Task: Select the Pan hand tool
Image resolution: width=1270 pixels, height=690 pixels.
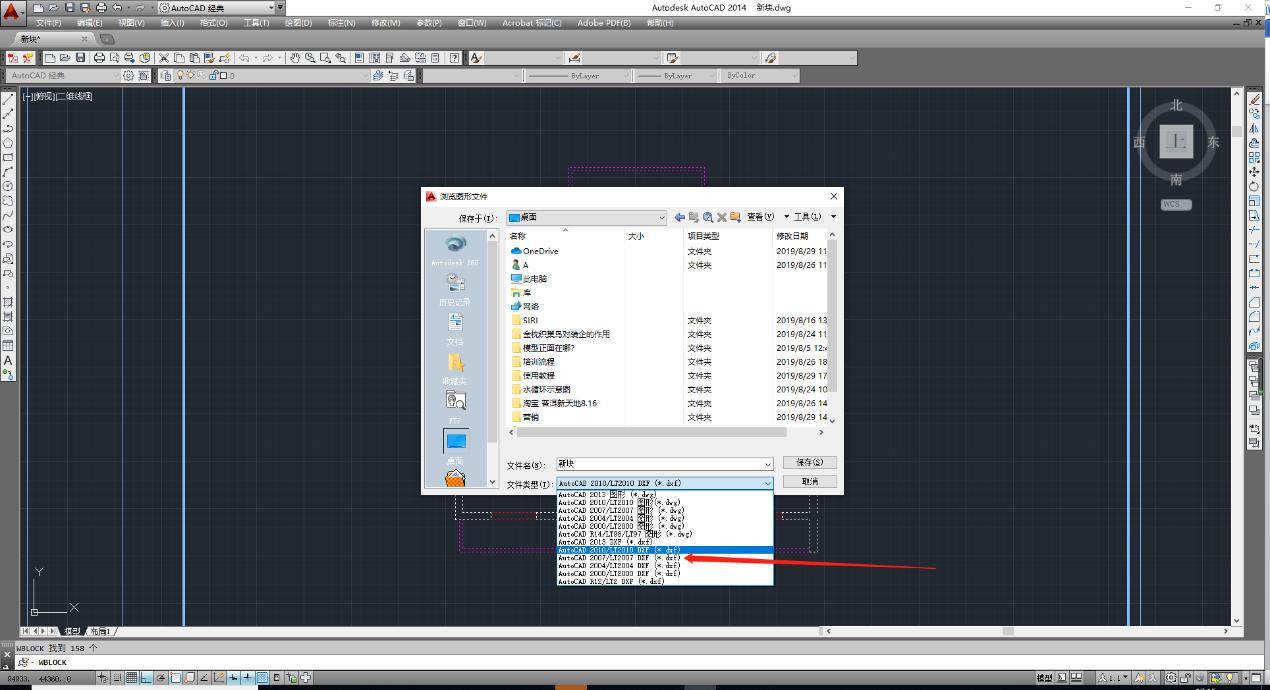Action: (296, 58)
